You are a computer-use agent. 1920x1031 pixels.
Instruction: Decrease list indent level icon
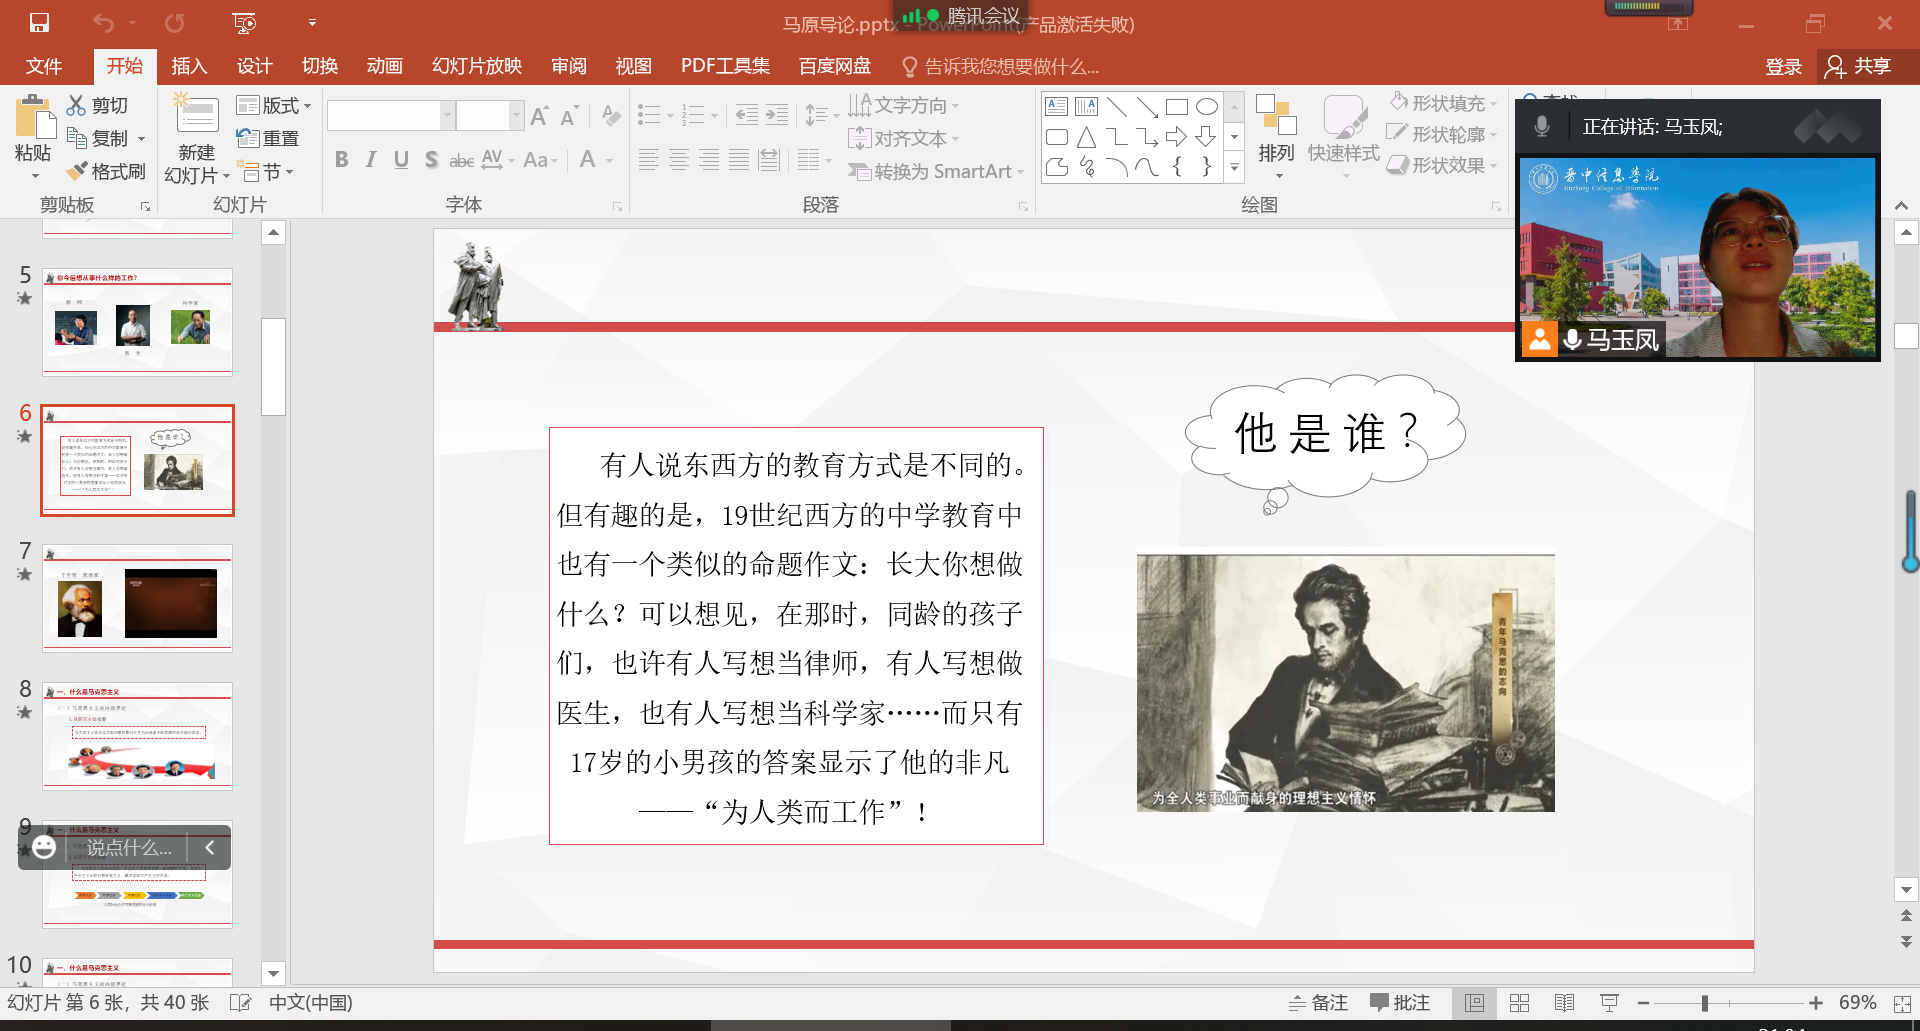747,116
